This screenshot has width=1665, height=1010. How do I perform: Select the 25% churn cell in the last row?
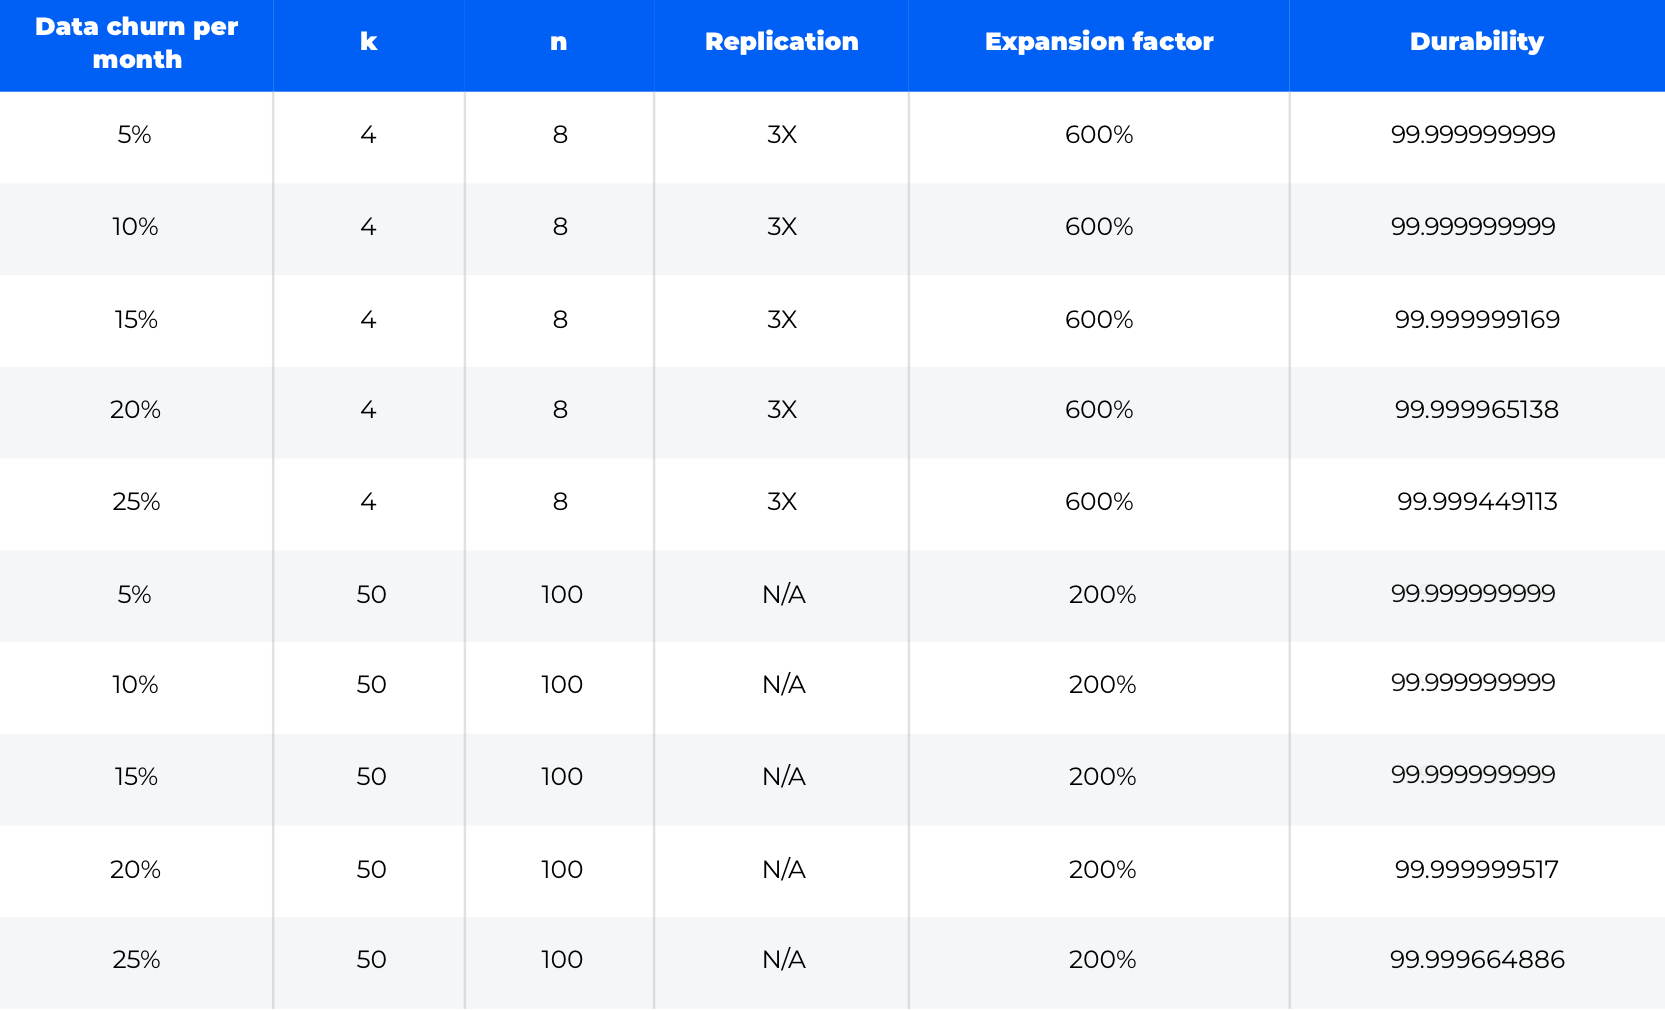(x=136, y=959)
